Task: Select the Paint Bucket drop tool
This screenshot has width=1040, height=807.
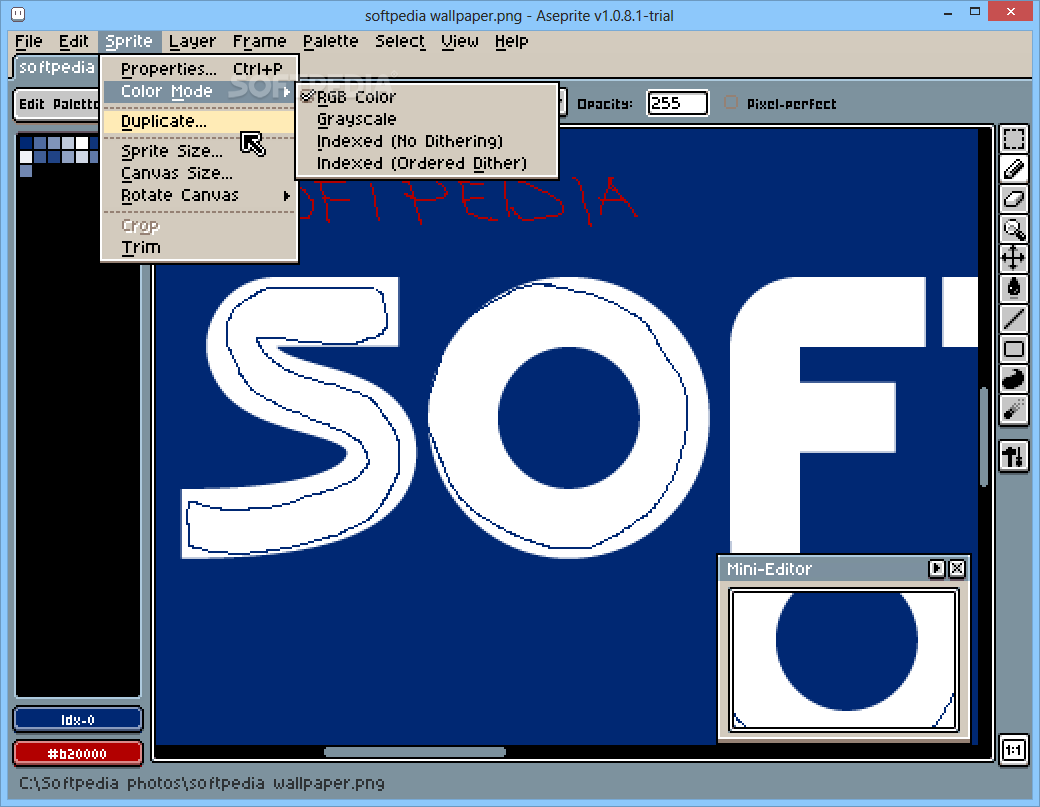Action: point(1013,288)
